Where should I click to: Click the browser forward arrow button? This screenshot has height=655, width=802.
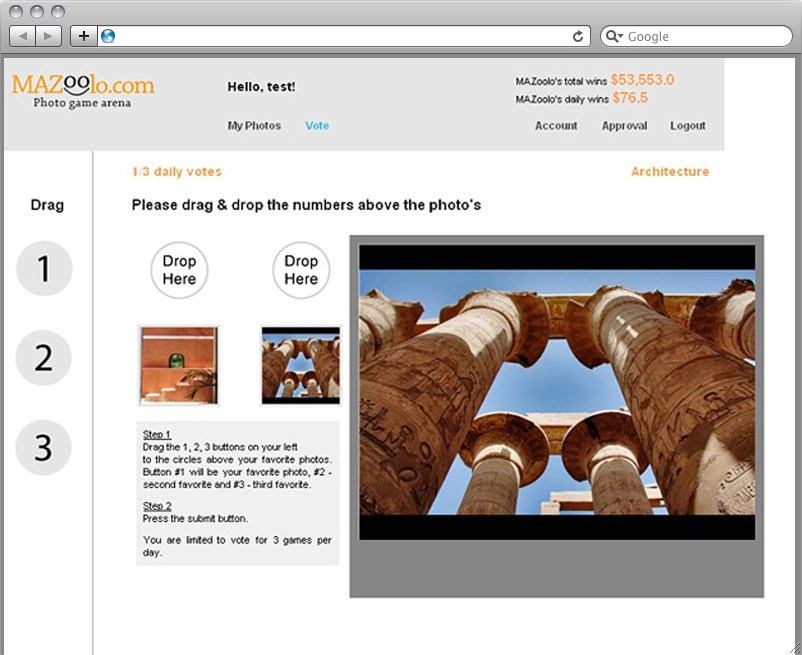[48, 36]
